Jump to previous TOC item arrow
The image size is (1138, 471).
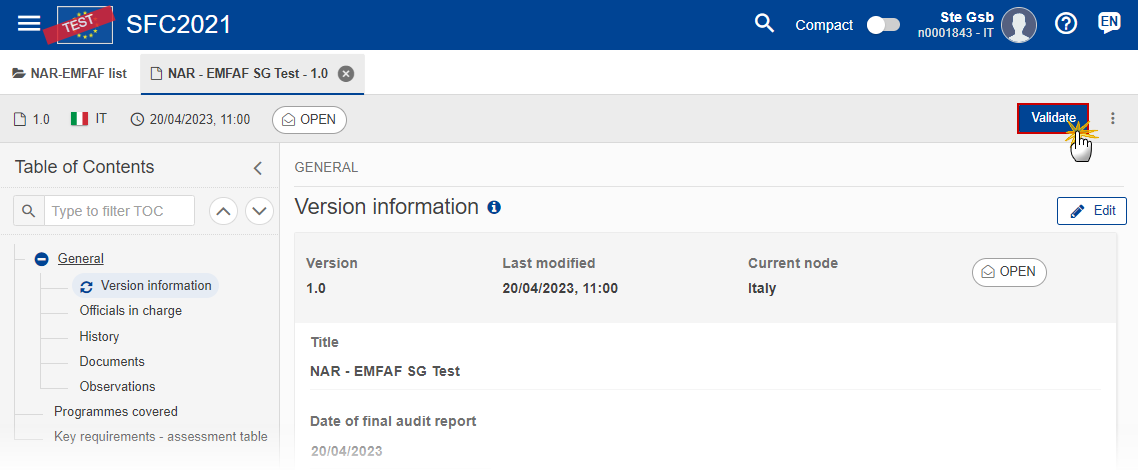pyautogui.click(x=224, y=211)
